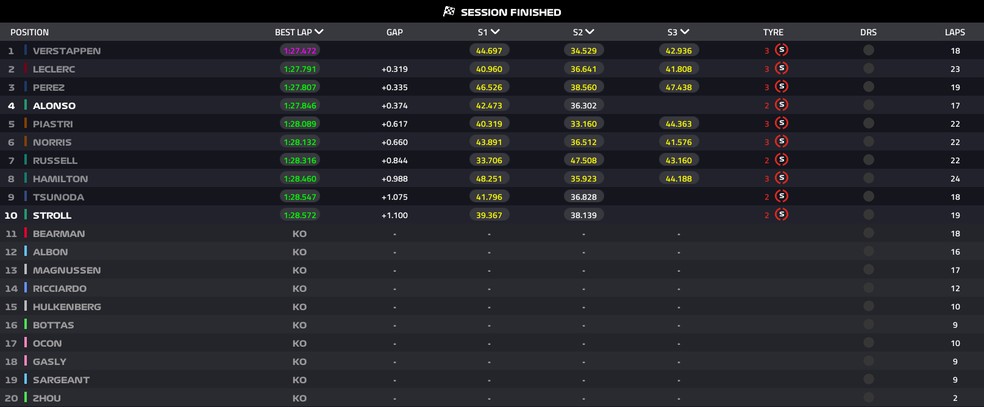Click the SARGEANT driver name

(x=61, y=379)
